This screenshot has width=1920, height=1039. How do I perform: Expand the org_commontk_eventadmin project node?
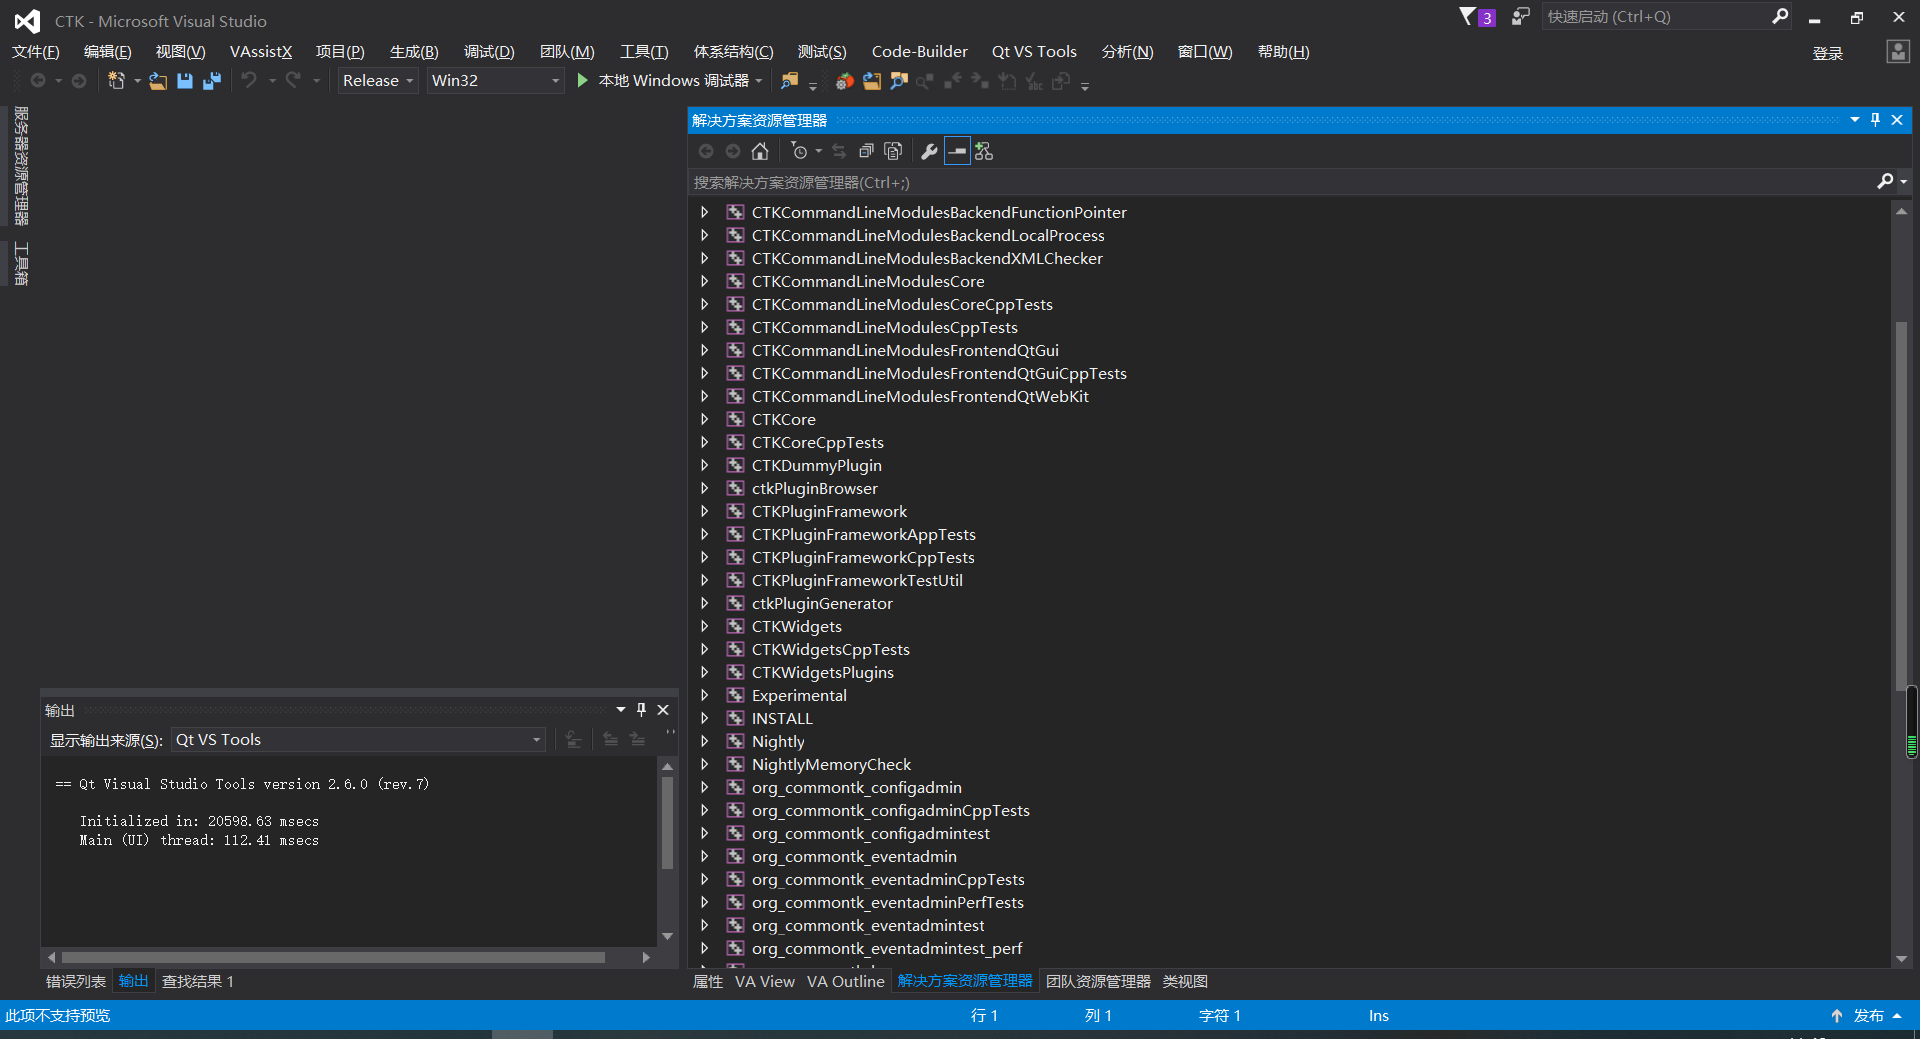click(x=704, y=856)
